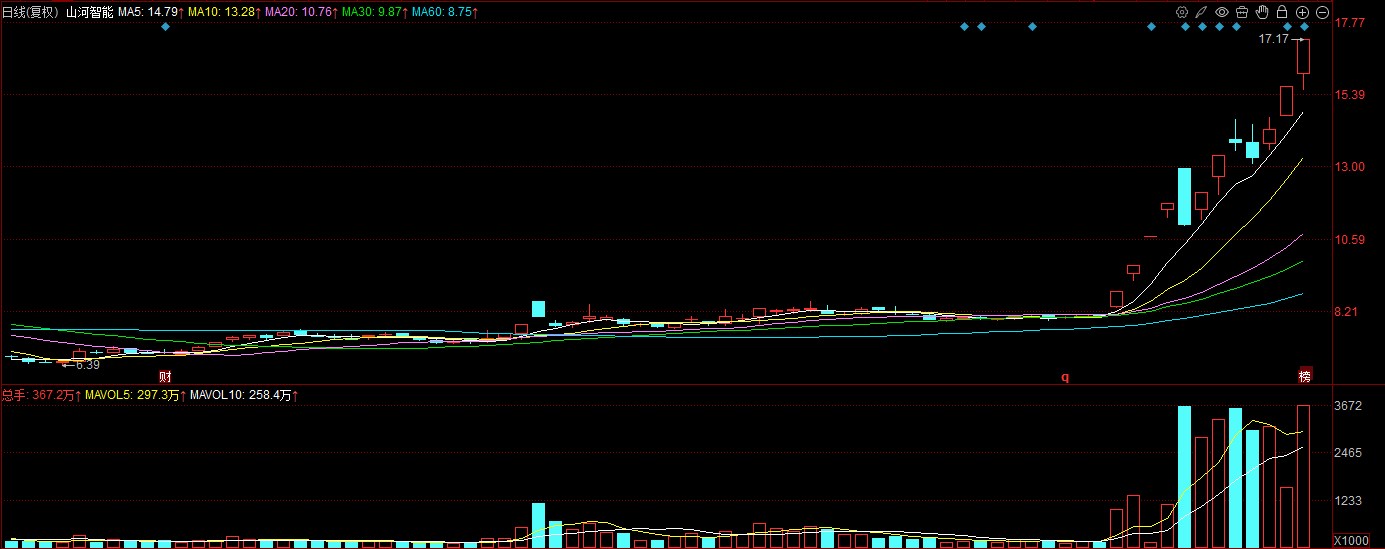Viewport: 1385px width, 549px height.
Task: Click the 13.00 price axis value
Action: pos(1350,167)
